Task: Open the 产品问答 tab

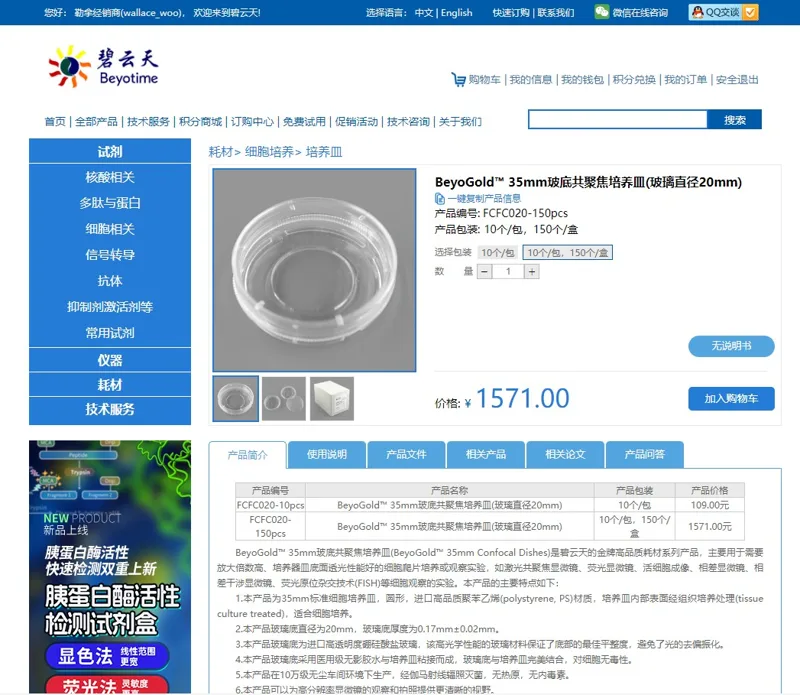Action: click(x=644, y=454)
